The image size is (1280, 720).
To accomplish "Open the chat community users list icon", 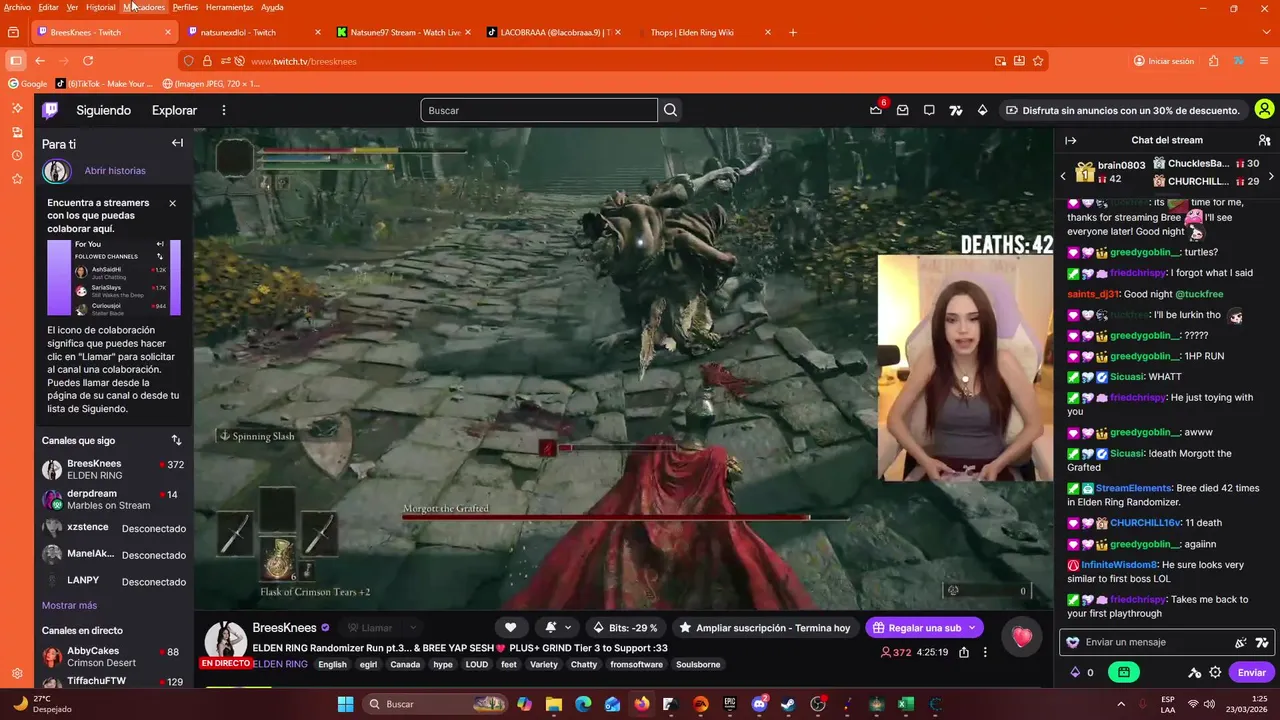I will [1264, 141].
